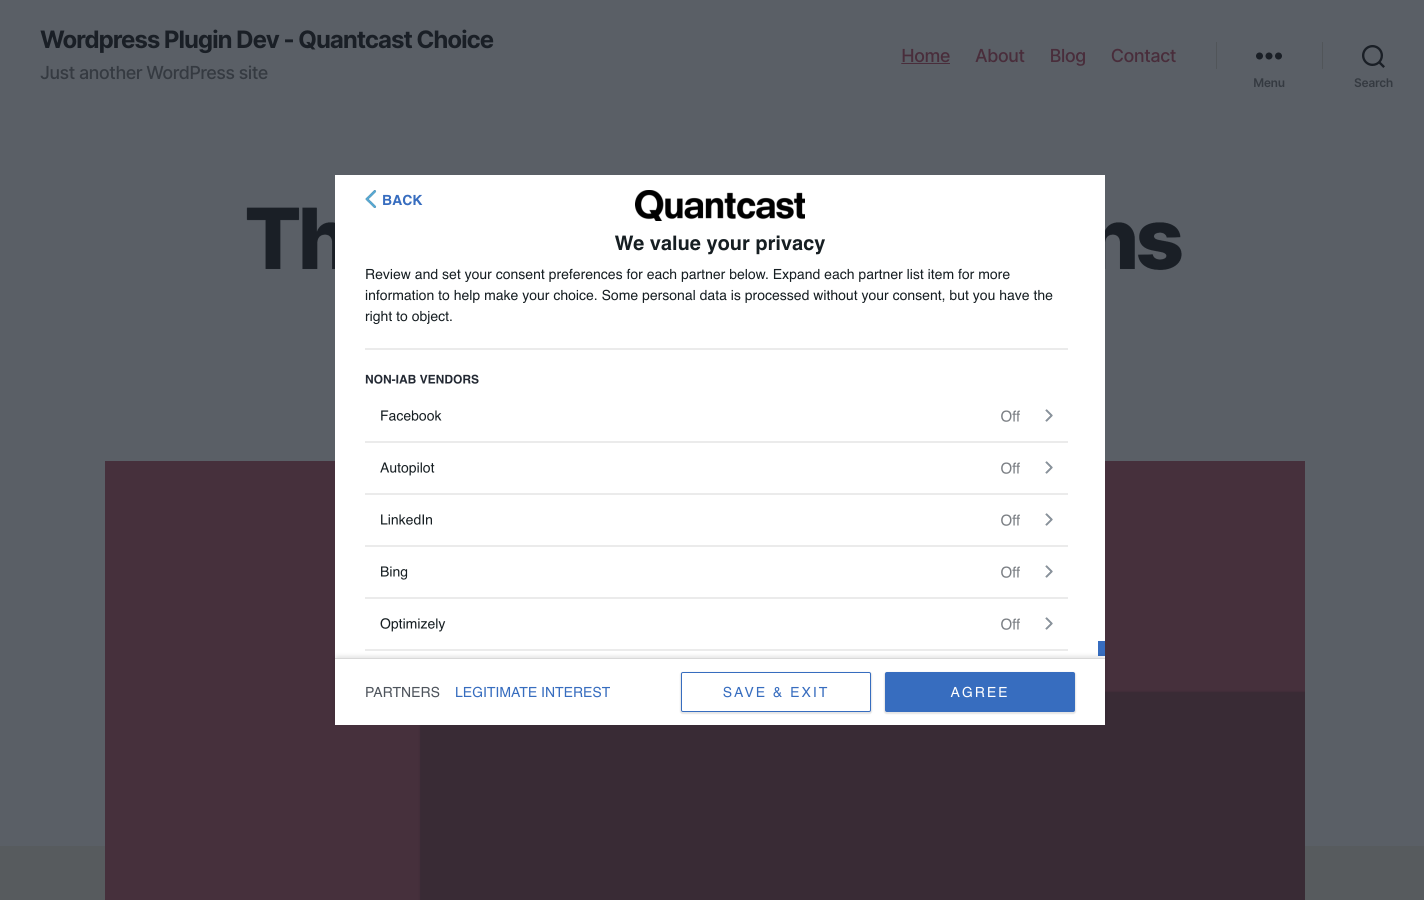Open the Contact navigation link
1424x900 pixels.
click(x=1143, y=56)
